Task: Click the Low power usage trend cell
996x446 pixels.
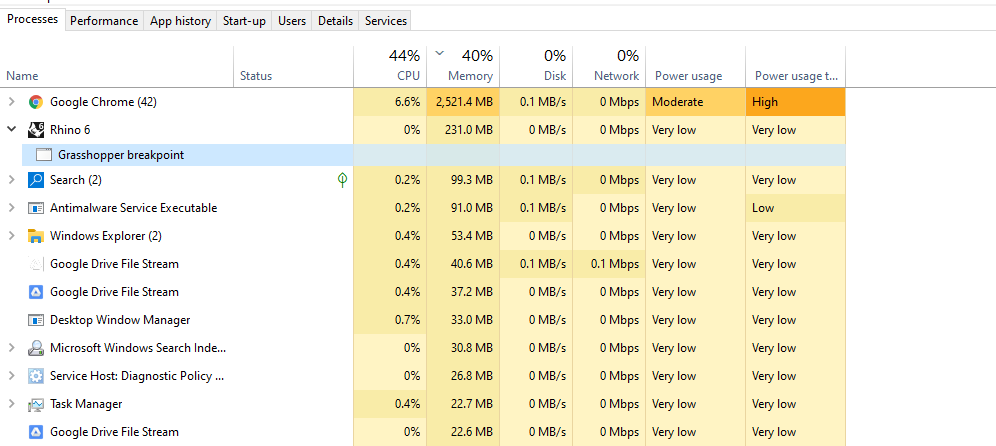Action: coord(795,208)
